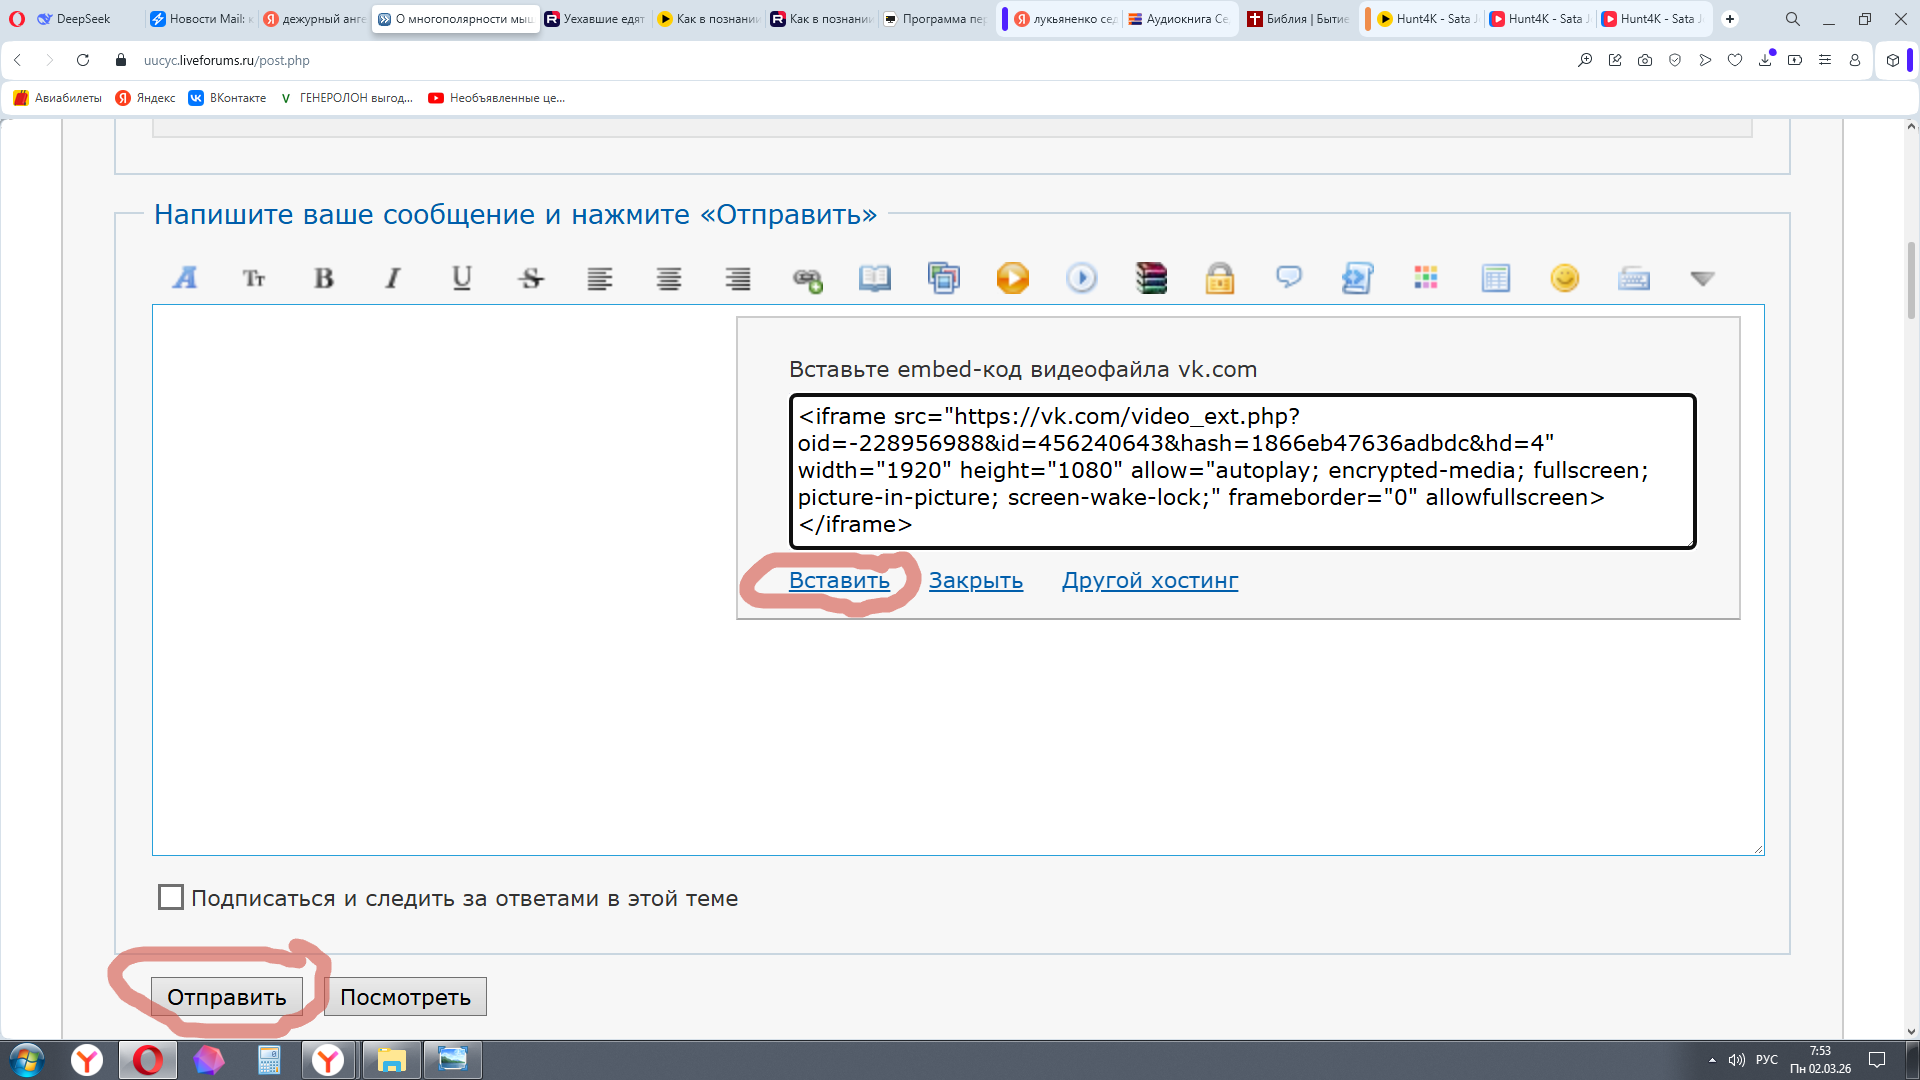Click the orange video insert icon
Screen dimensions: 1920x1080
coord(1012,278)
